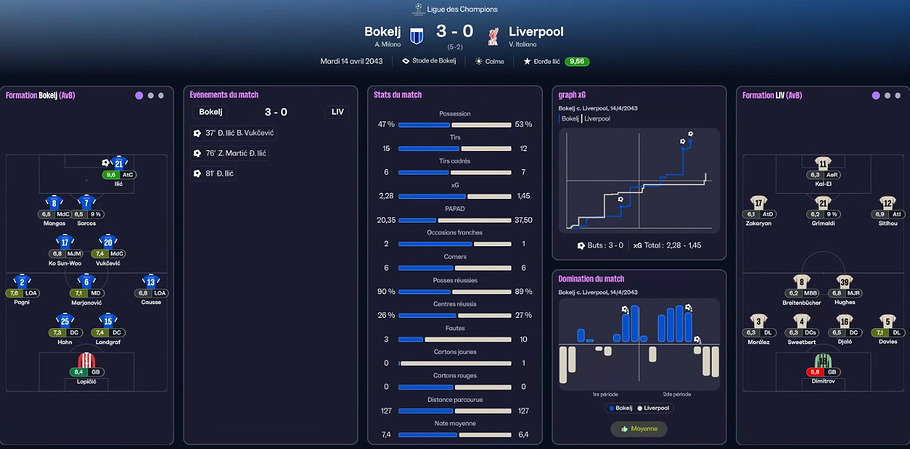Click the Possession stat bar

pyautogui.click(x=455, y=124)
